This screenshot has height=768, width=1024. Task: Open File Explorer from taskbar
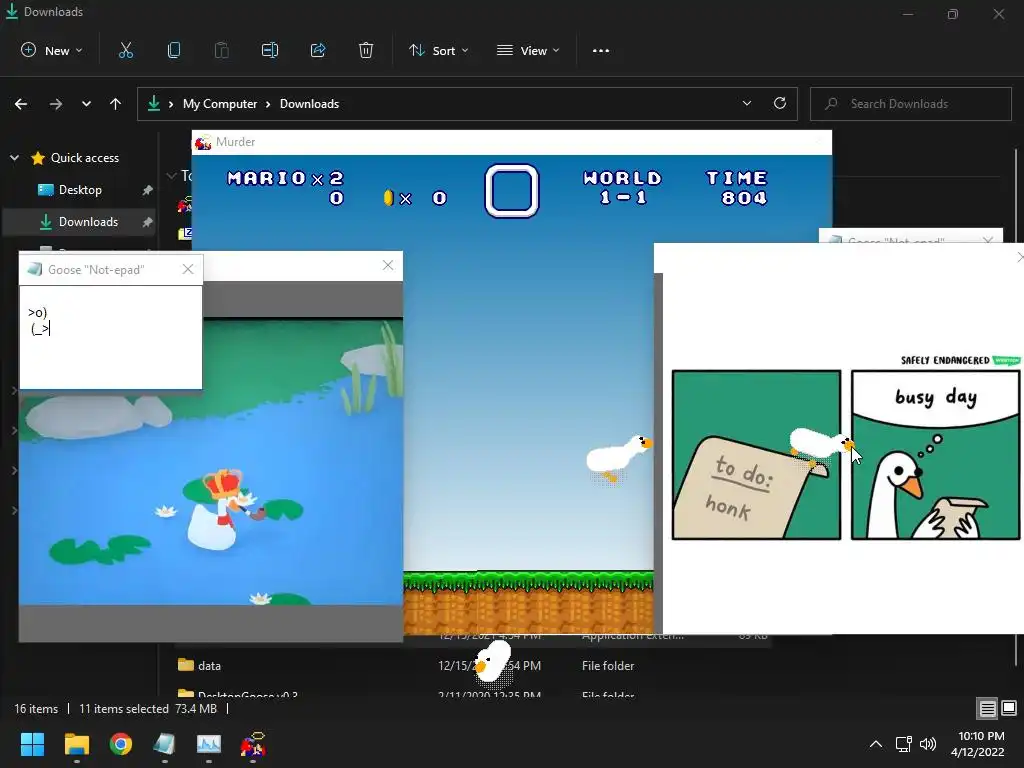click(x=76, y=744)
